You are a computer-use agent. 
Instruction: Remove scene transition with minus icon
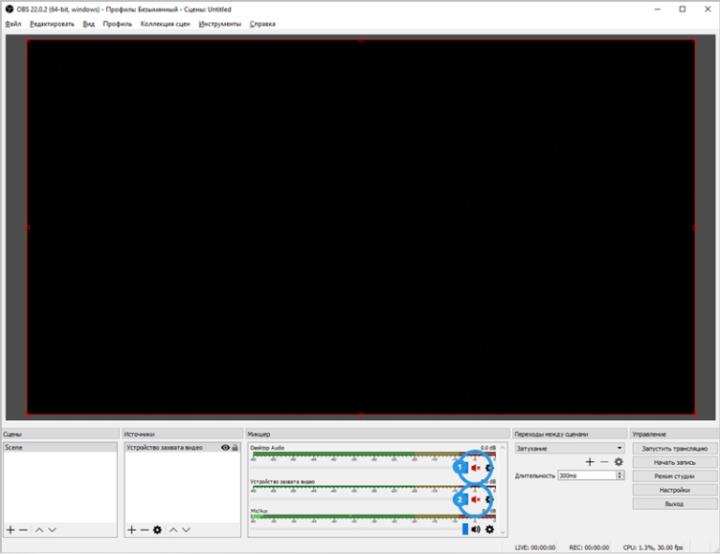point(604,462)
